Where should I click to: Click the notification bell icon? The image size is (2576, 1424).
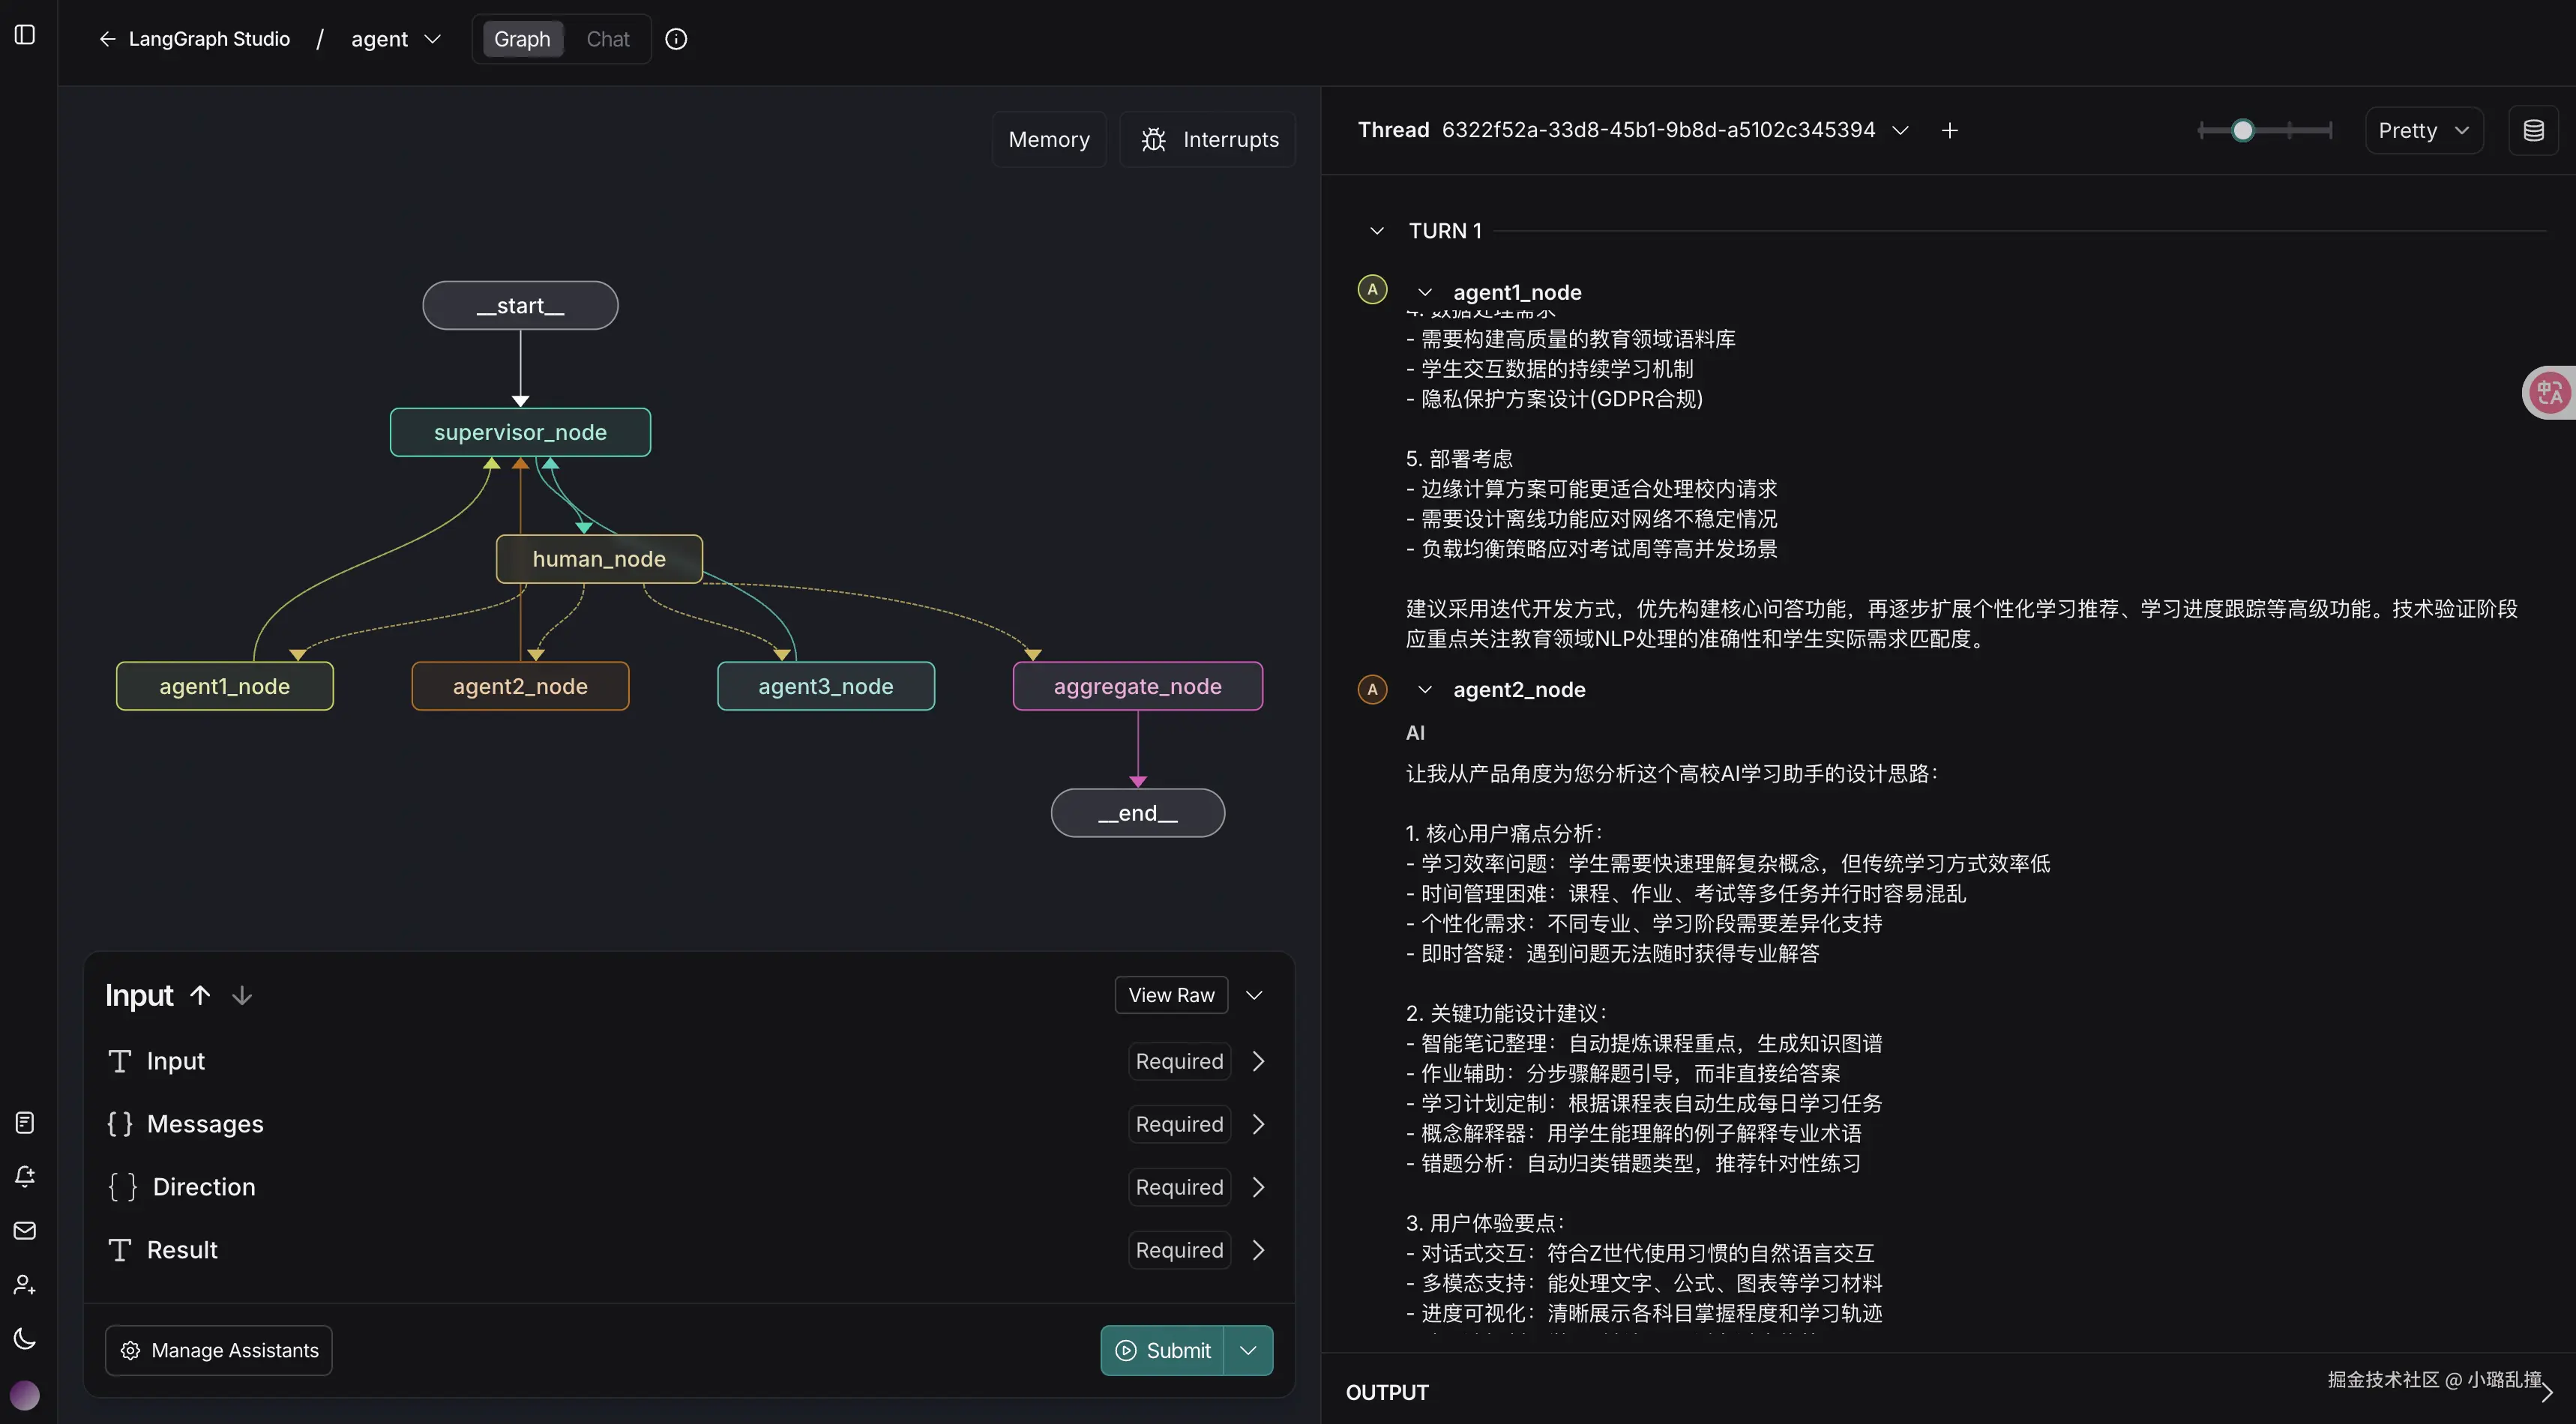click(25, 1176)
